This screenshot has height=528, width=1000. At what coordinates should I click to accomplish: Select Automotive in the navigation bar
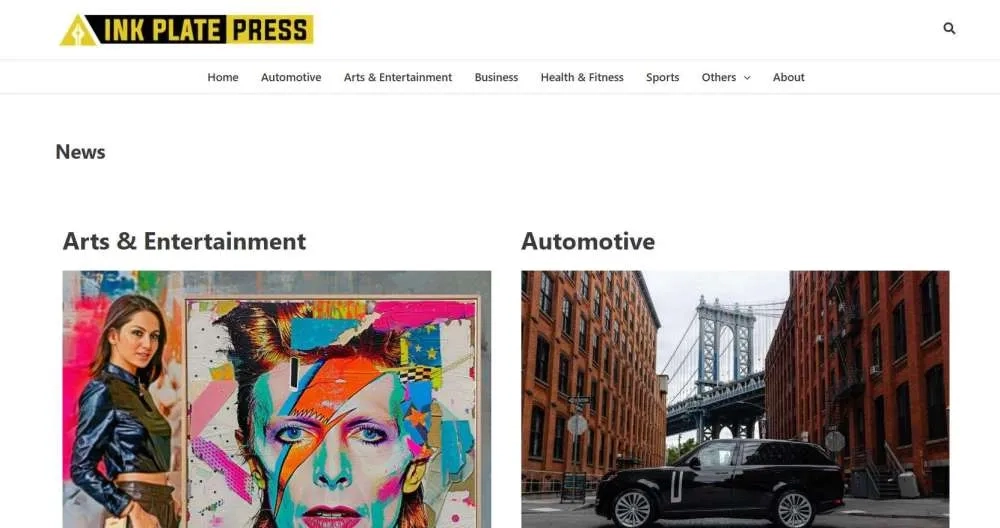coord(291,77)
